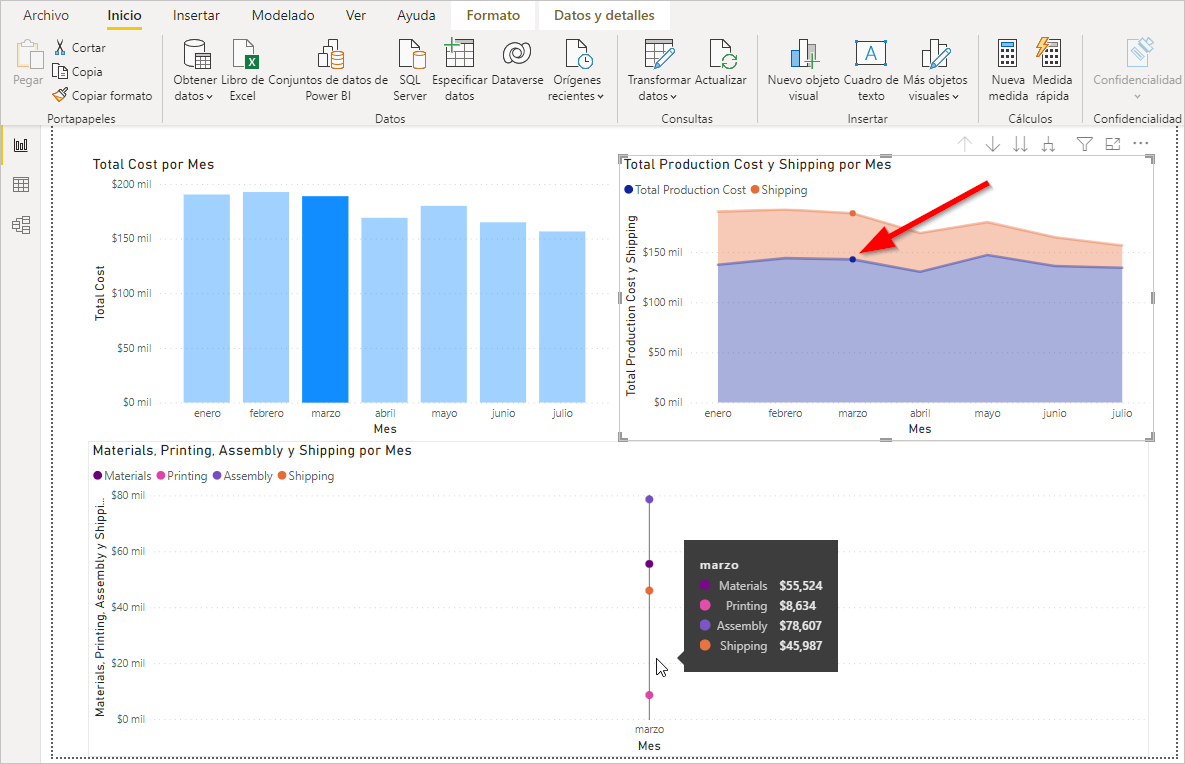Click the Materials point at $55,524 in the bottom chart
1185x764 pixels.
point(649,564)
